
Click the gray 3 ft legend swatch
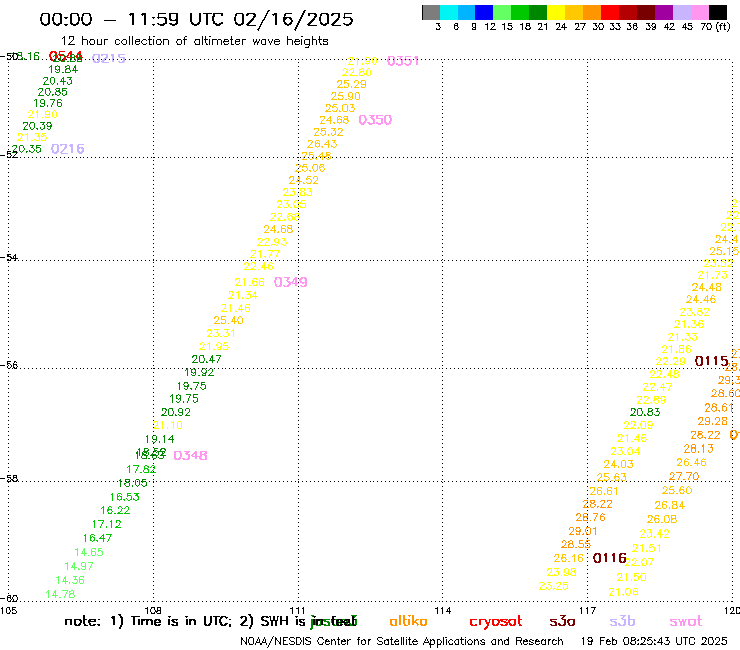tap(431, 12)
